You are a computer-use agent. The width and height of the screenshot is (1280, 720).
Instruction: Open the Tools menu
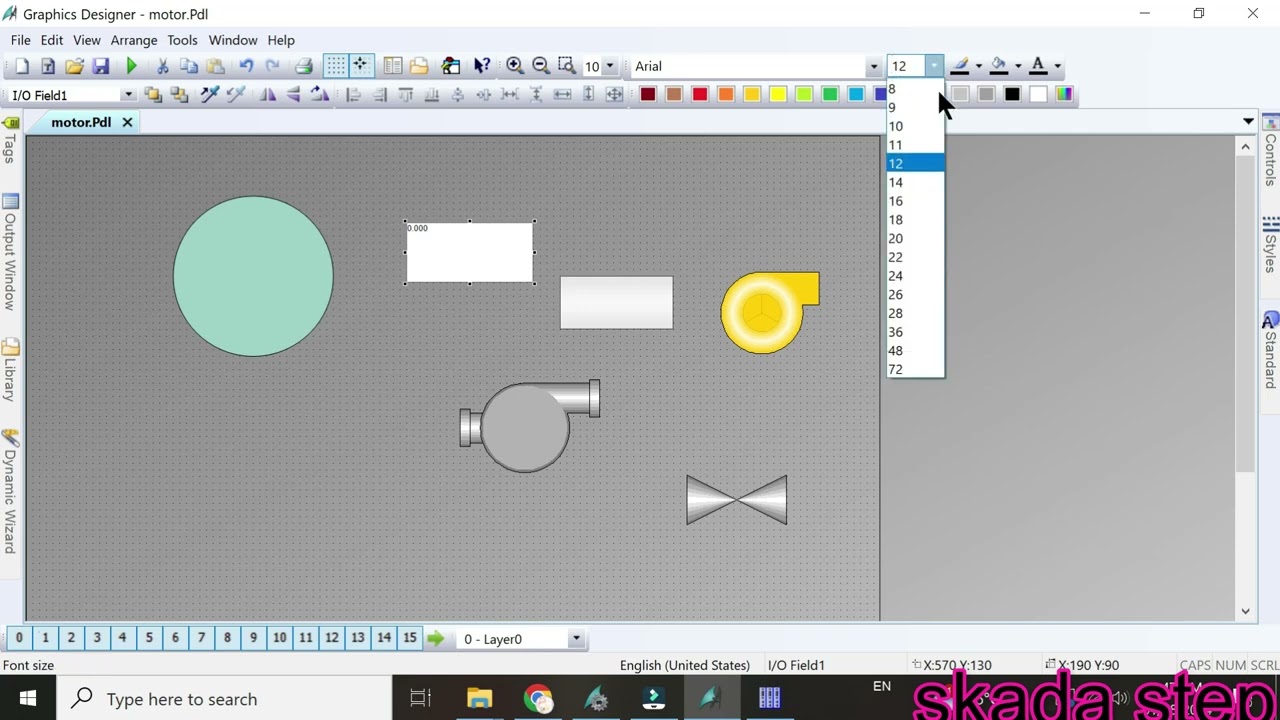click(x=182, y=40)
